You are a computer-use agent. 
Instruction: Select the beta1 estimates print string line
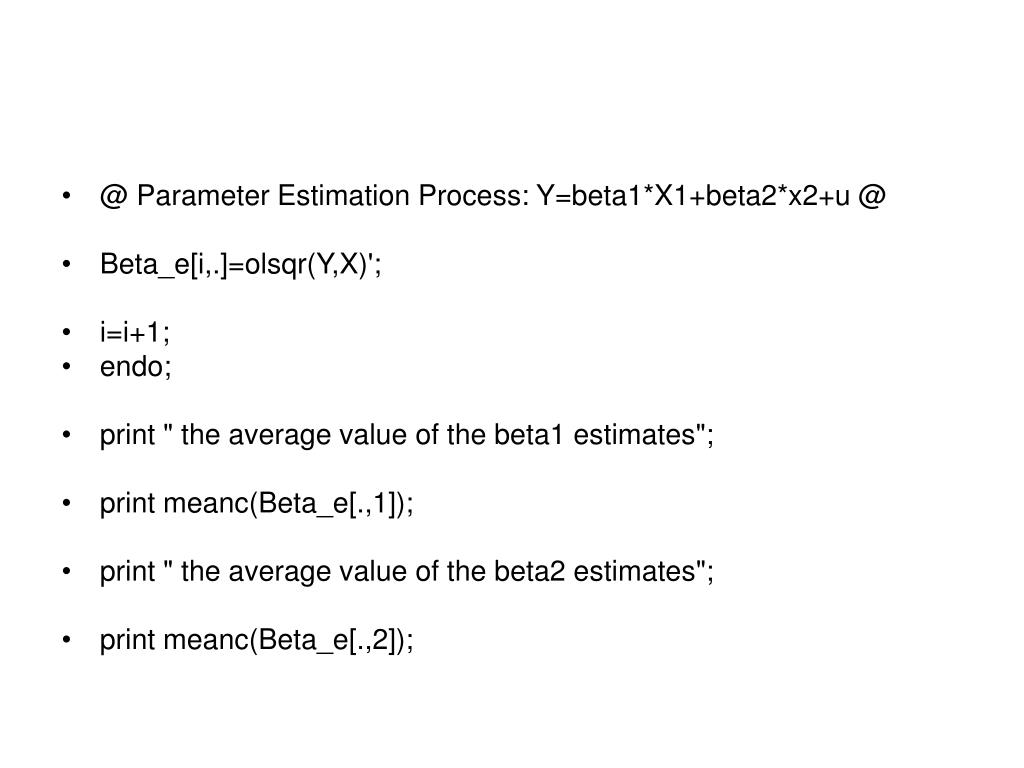coord(407,435)
